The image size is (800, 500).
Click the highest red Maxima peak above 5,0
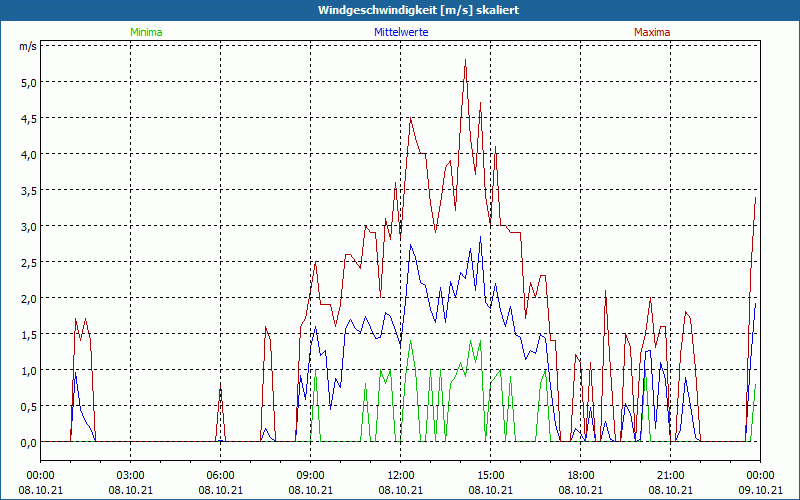click(x=465, y=60)
